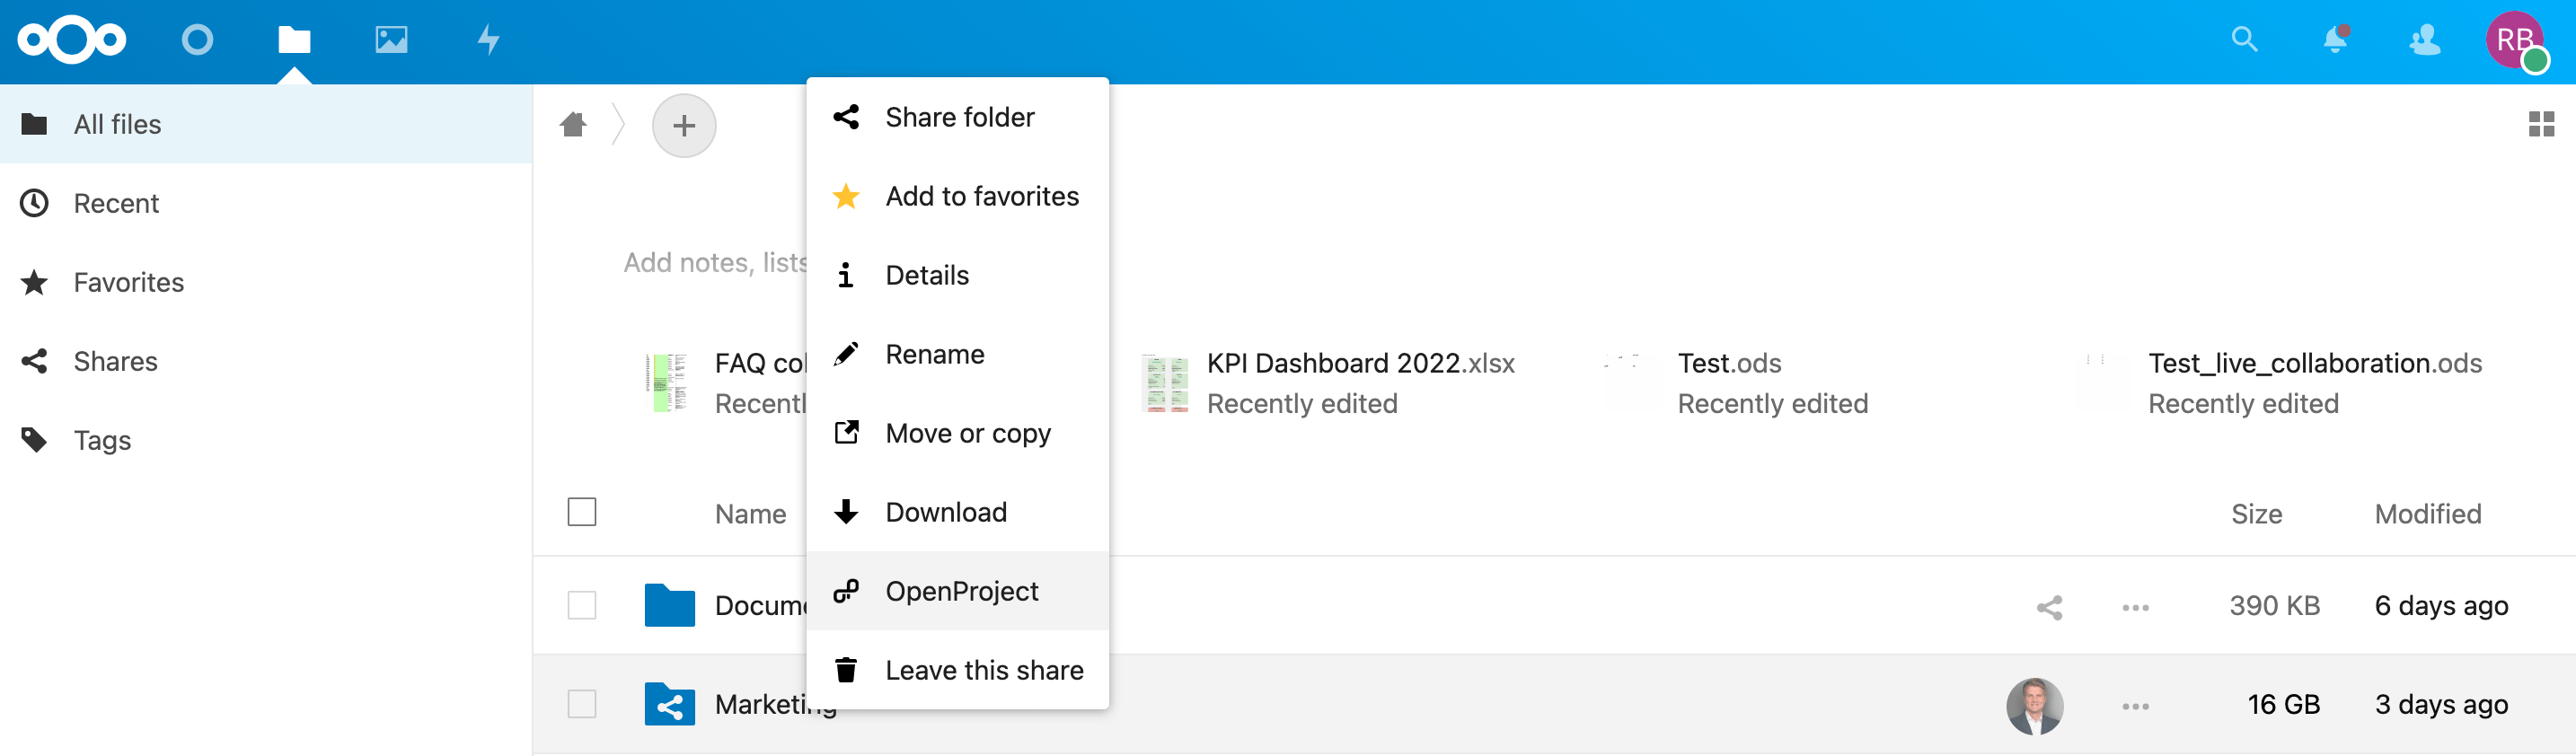
Task: Click share icon on Documents row
Action: (2049, 607)
